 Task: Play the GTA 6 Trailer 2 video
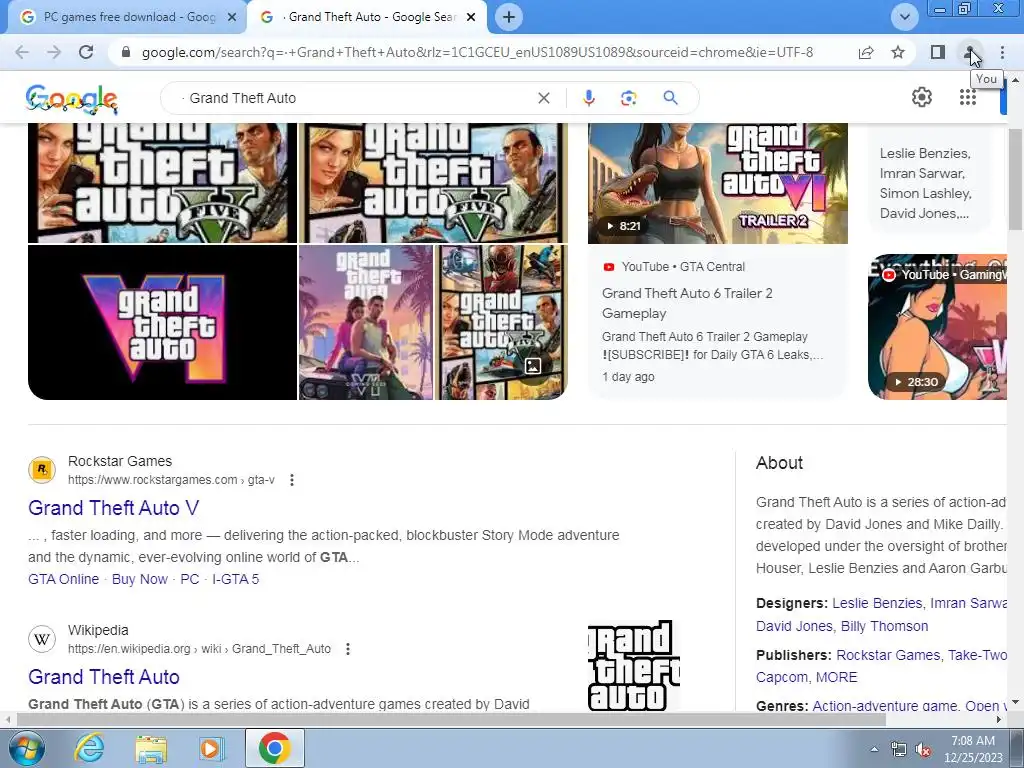point(718,184)
